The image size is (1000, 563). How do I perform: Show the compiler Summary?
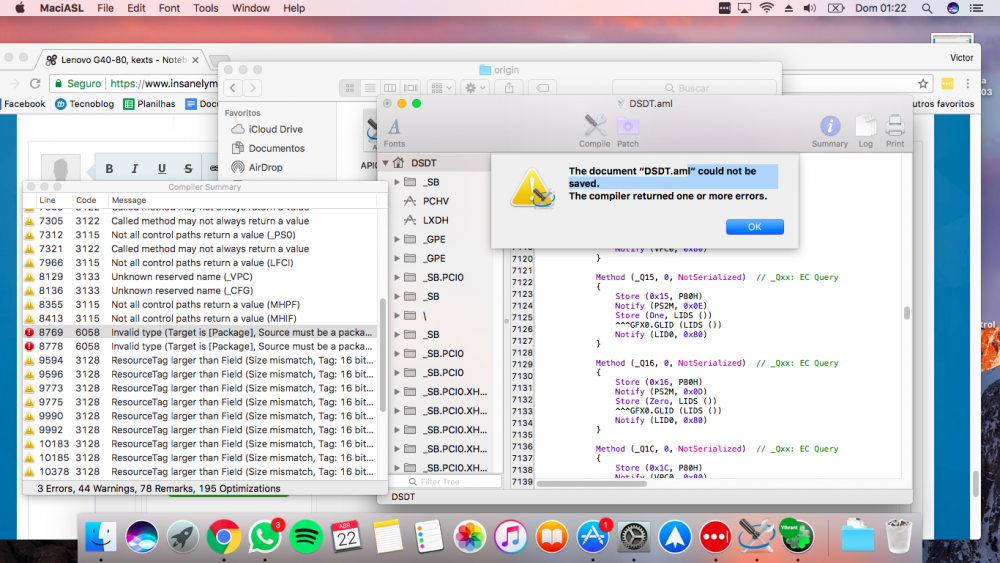[830, 131]
